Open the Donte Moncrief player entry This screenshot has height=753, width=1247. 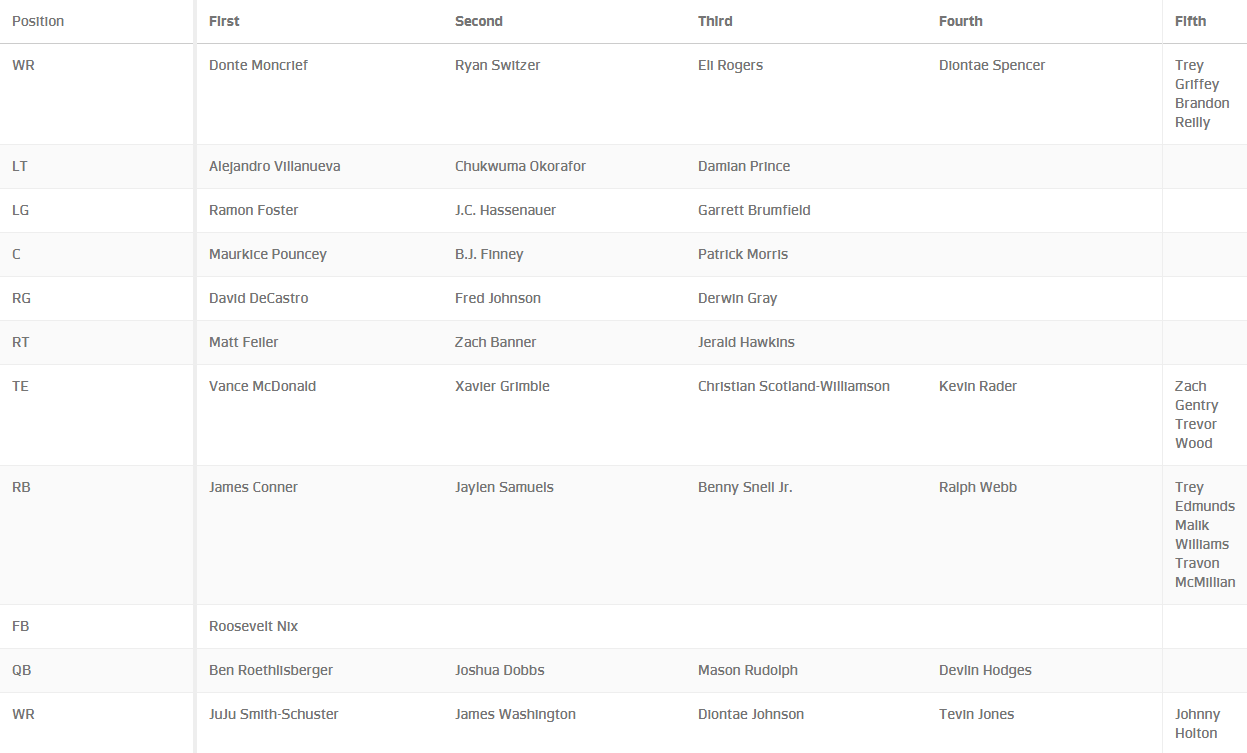(258, 65)
